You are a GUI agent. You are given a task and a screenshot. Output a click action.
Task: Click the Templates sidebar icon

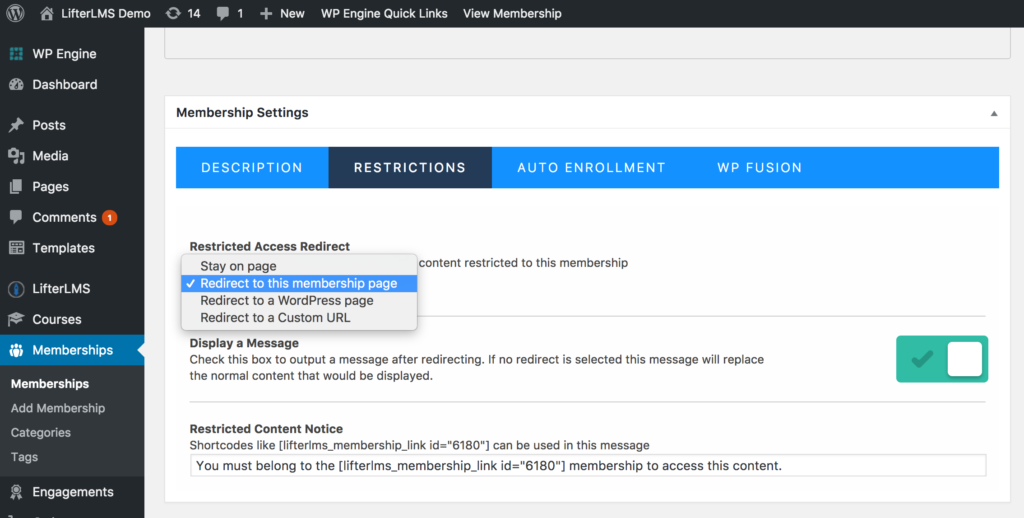16,248
